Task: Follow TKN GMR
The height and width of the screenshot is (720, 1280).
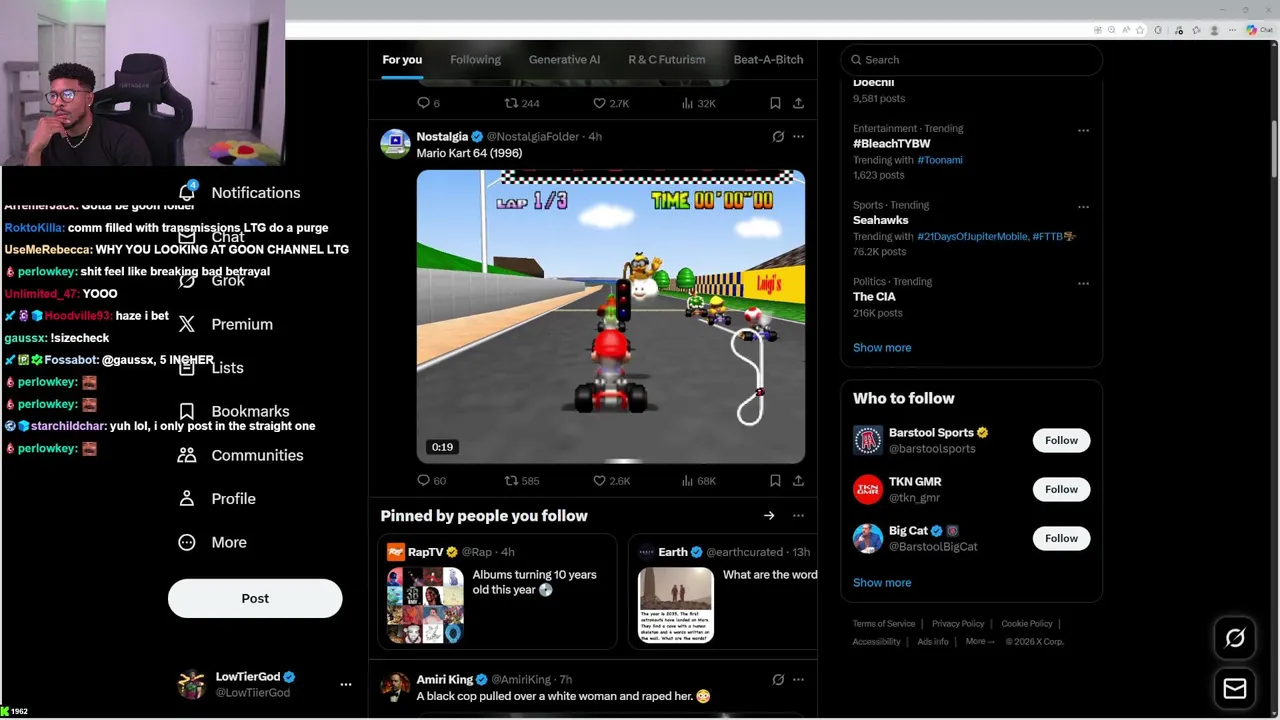Action: click(1061, 489)
